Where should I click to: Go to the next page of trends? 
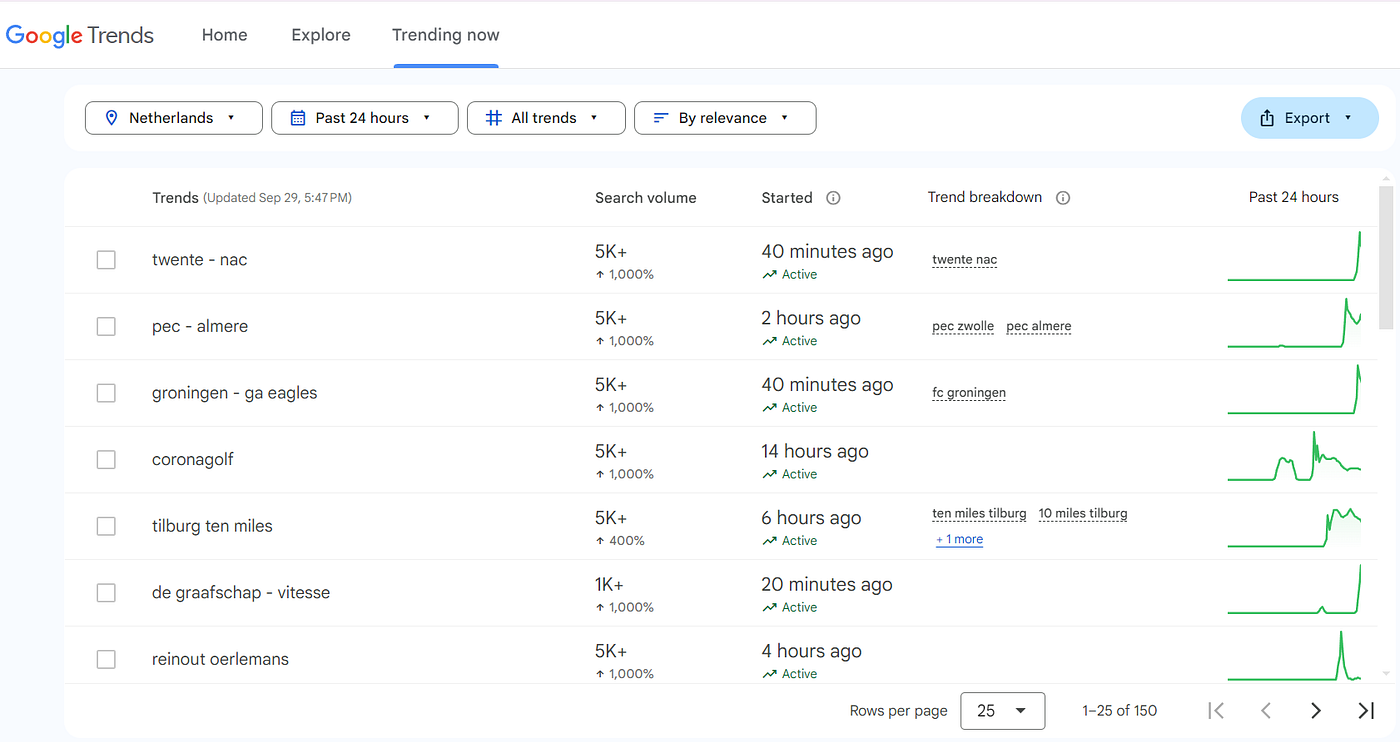pos(1316,710)
